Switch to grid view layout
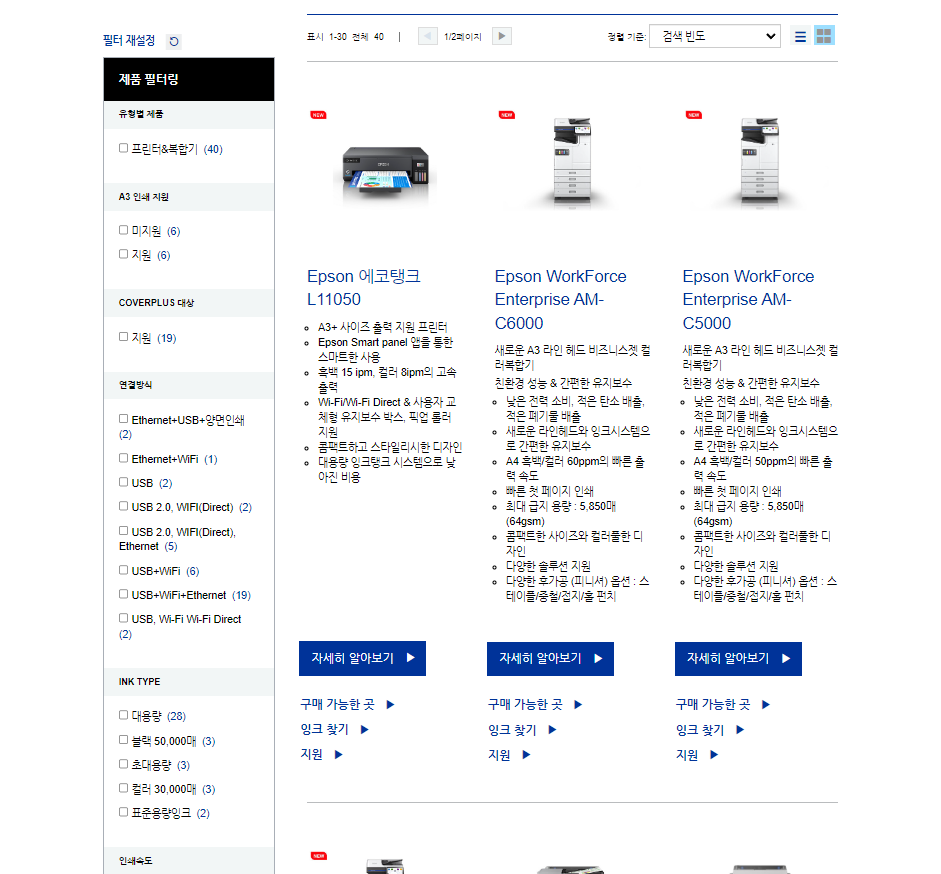 click(824, 35)
